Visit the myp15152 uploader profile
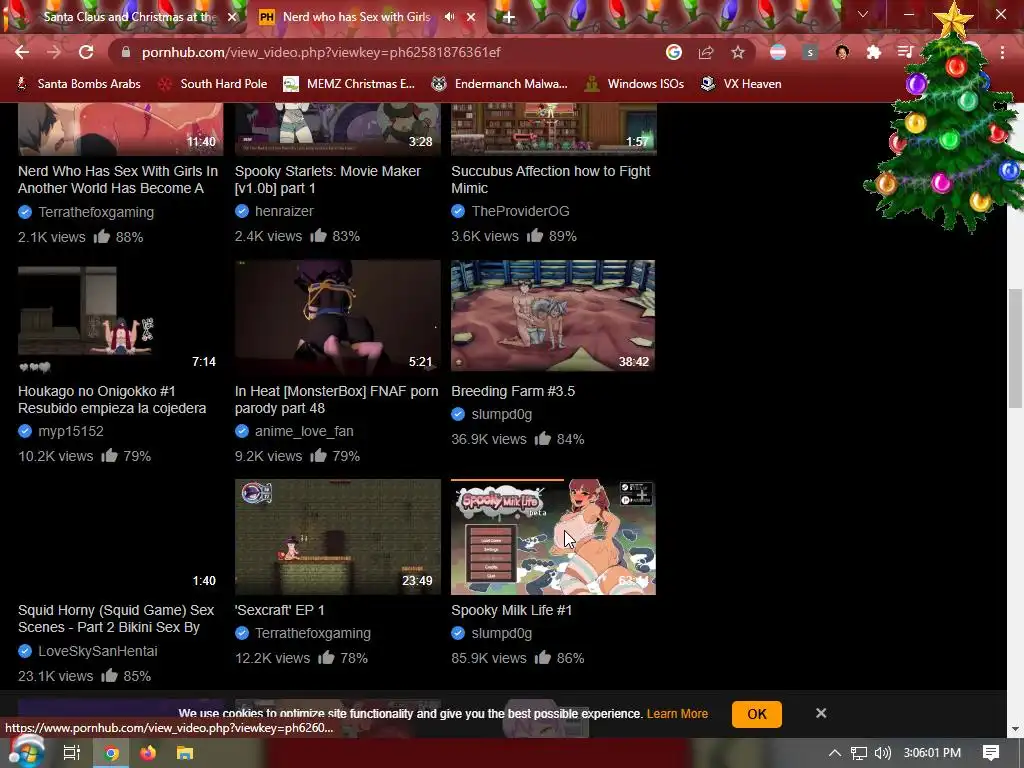The width and height of the screenshot is (1024, 768). point(71,431)
